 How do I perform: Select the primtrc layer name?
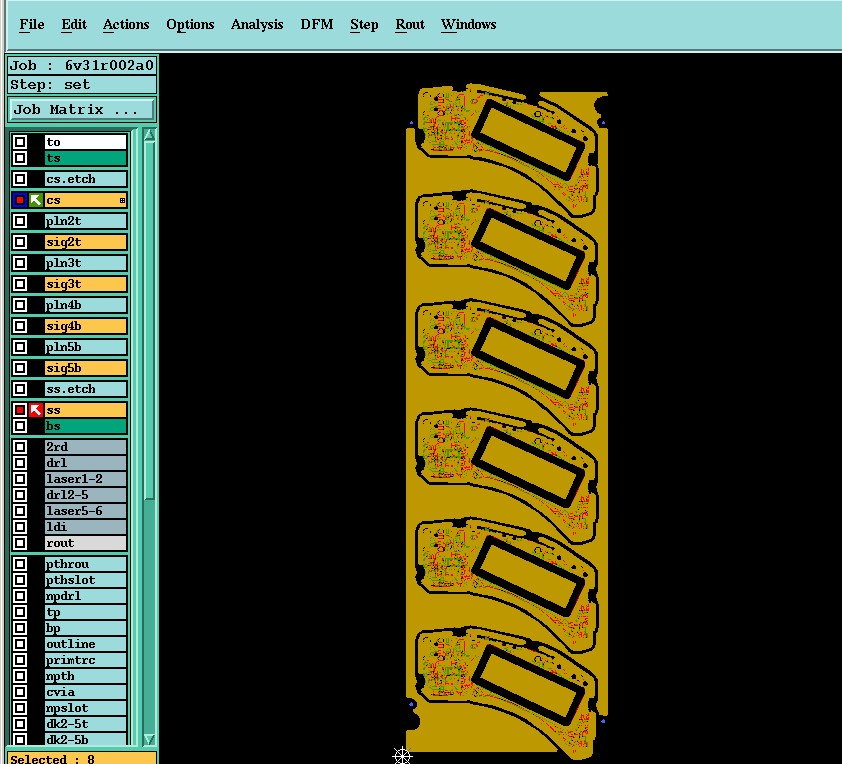tap(86, 660)
